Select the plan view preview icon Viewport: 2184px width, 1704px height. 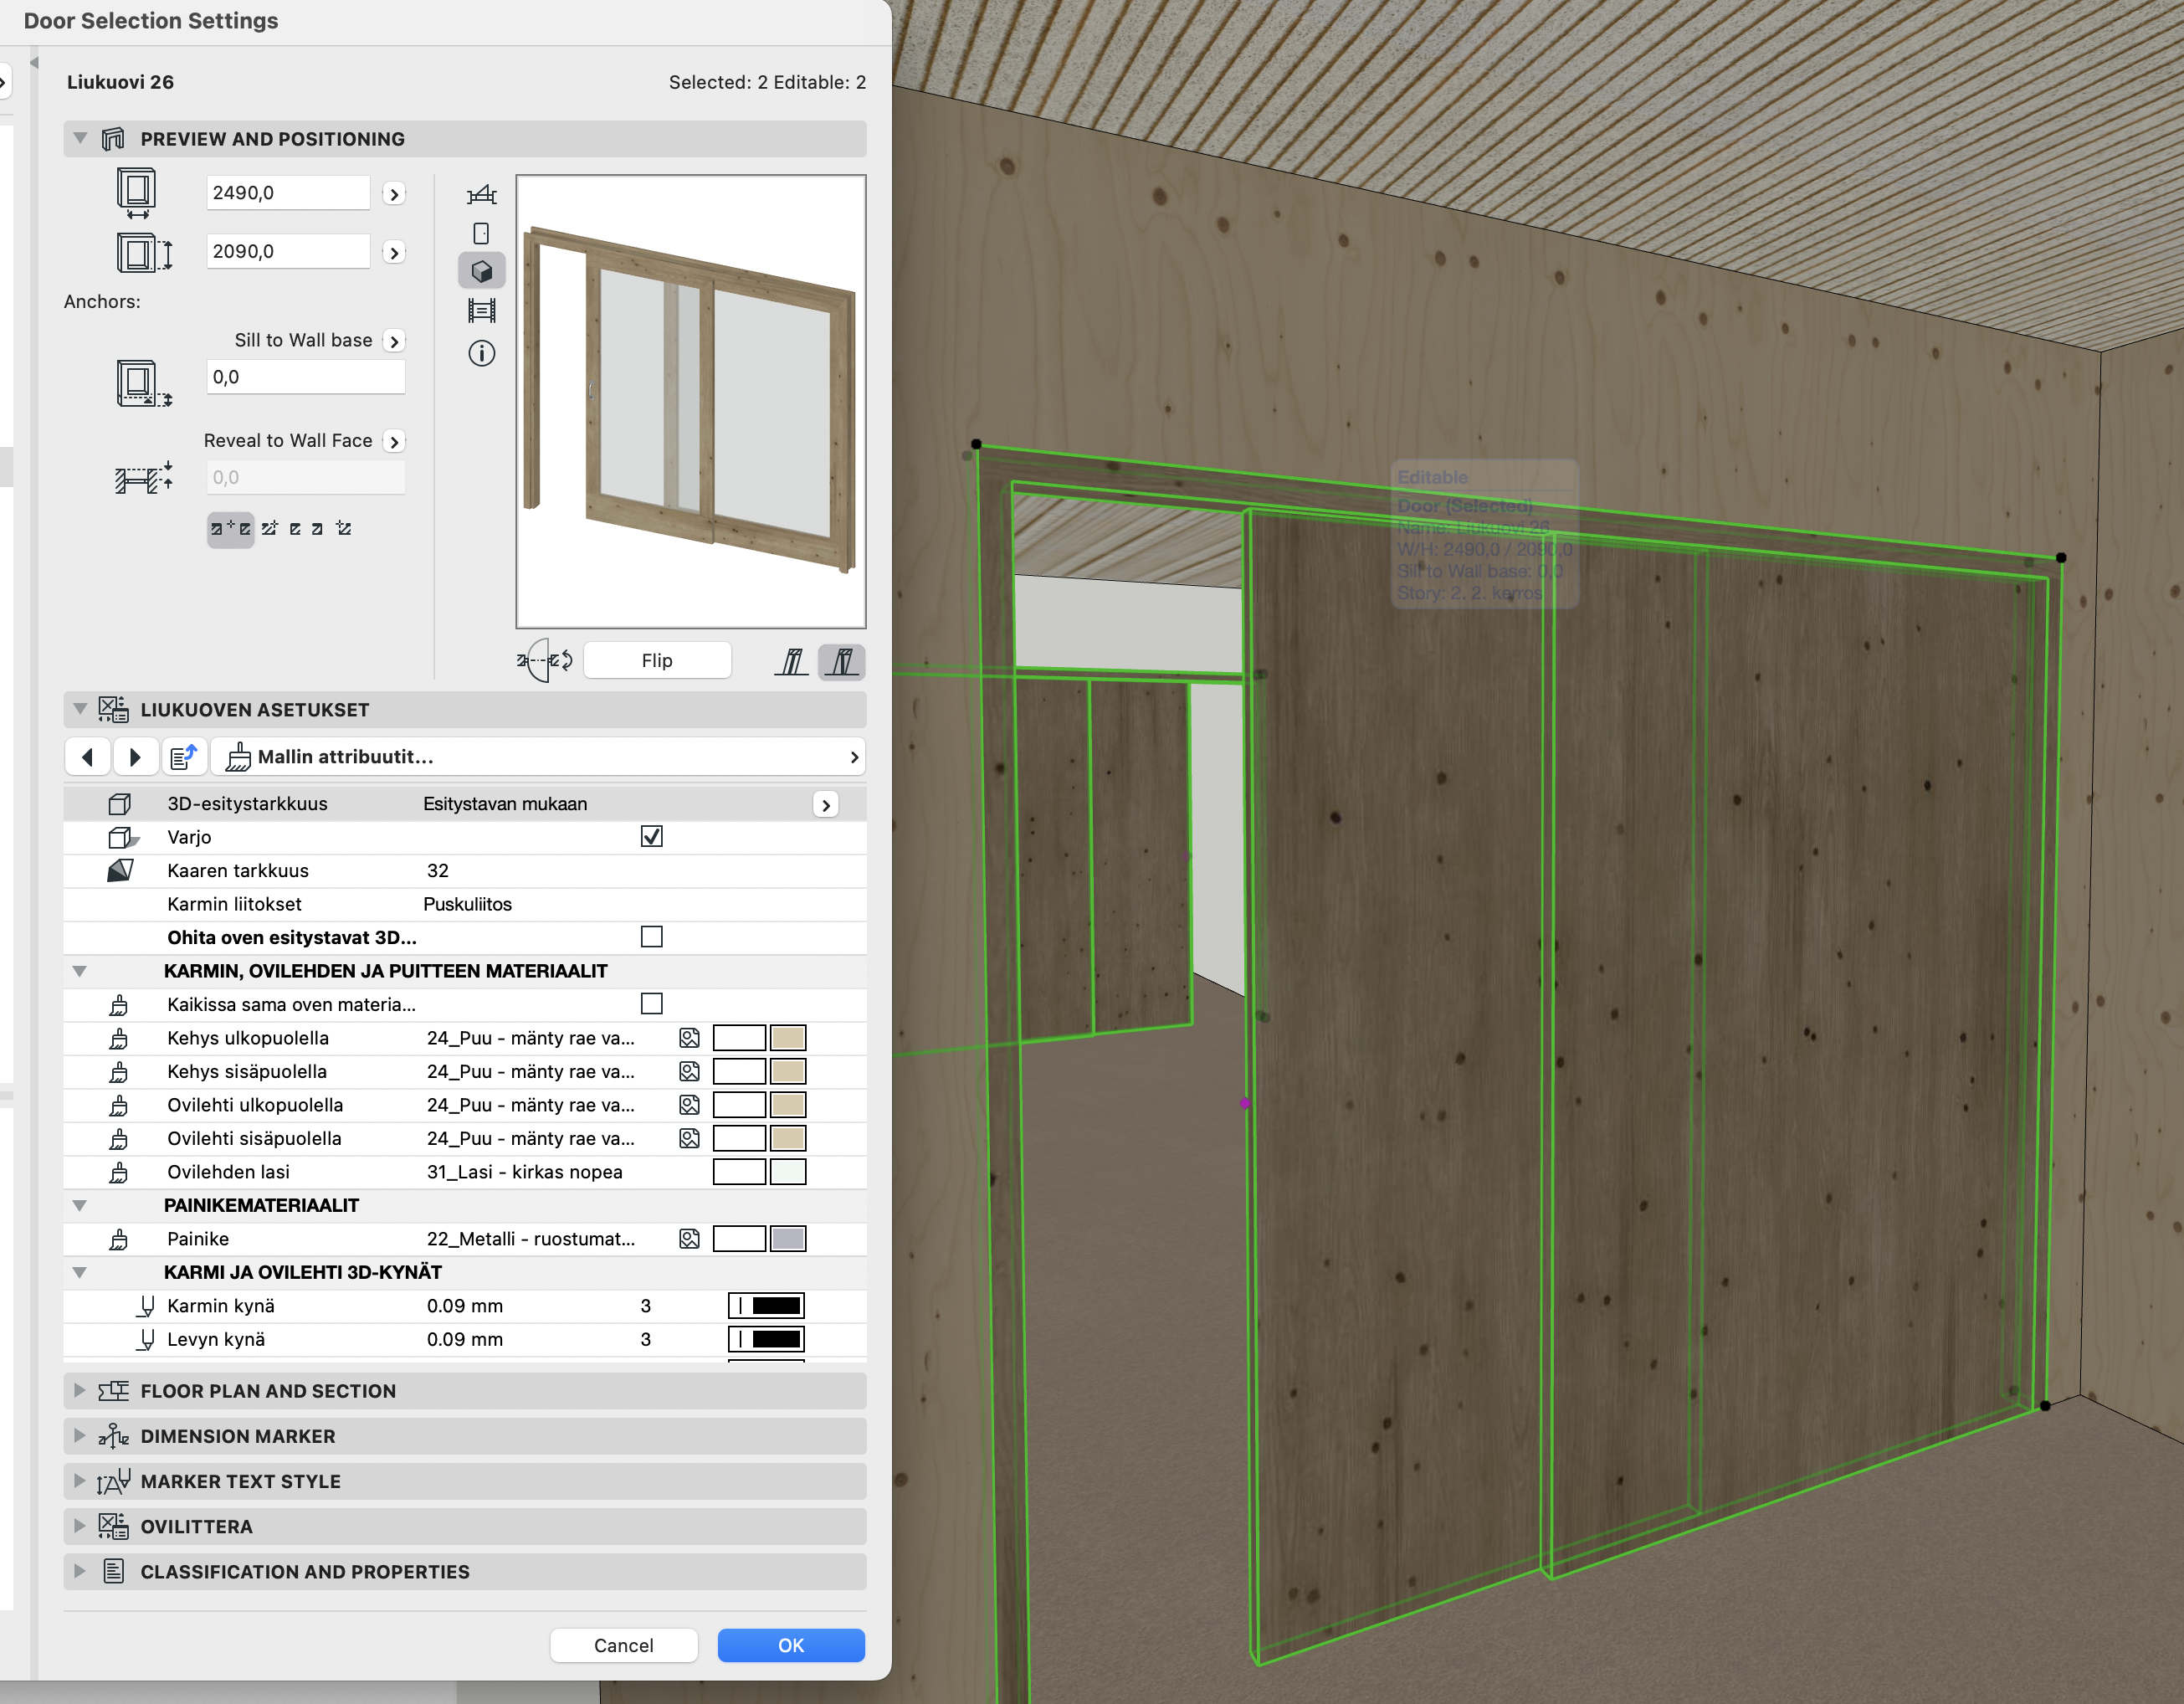click(481, 194)
